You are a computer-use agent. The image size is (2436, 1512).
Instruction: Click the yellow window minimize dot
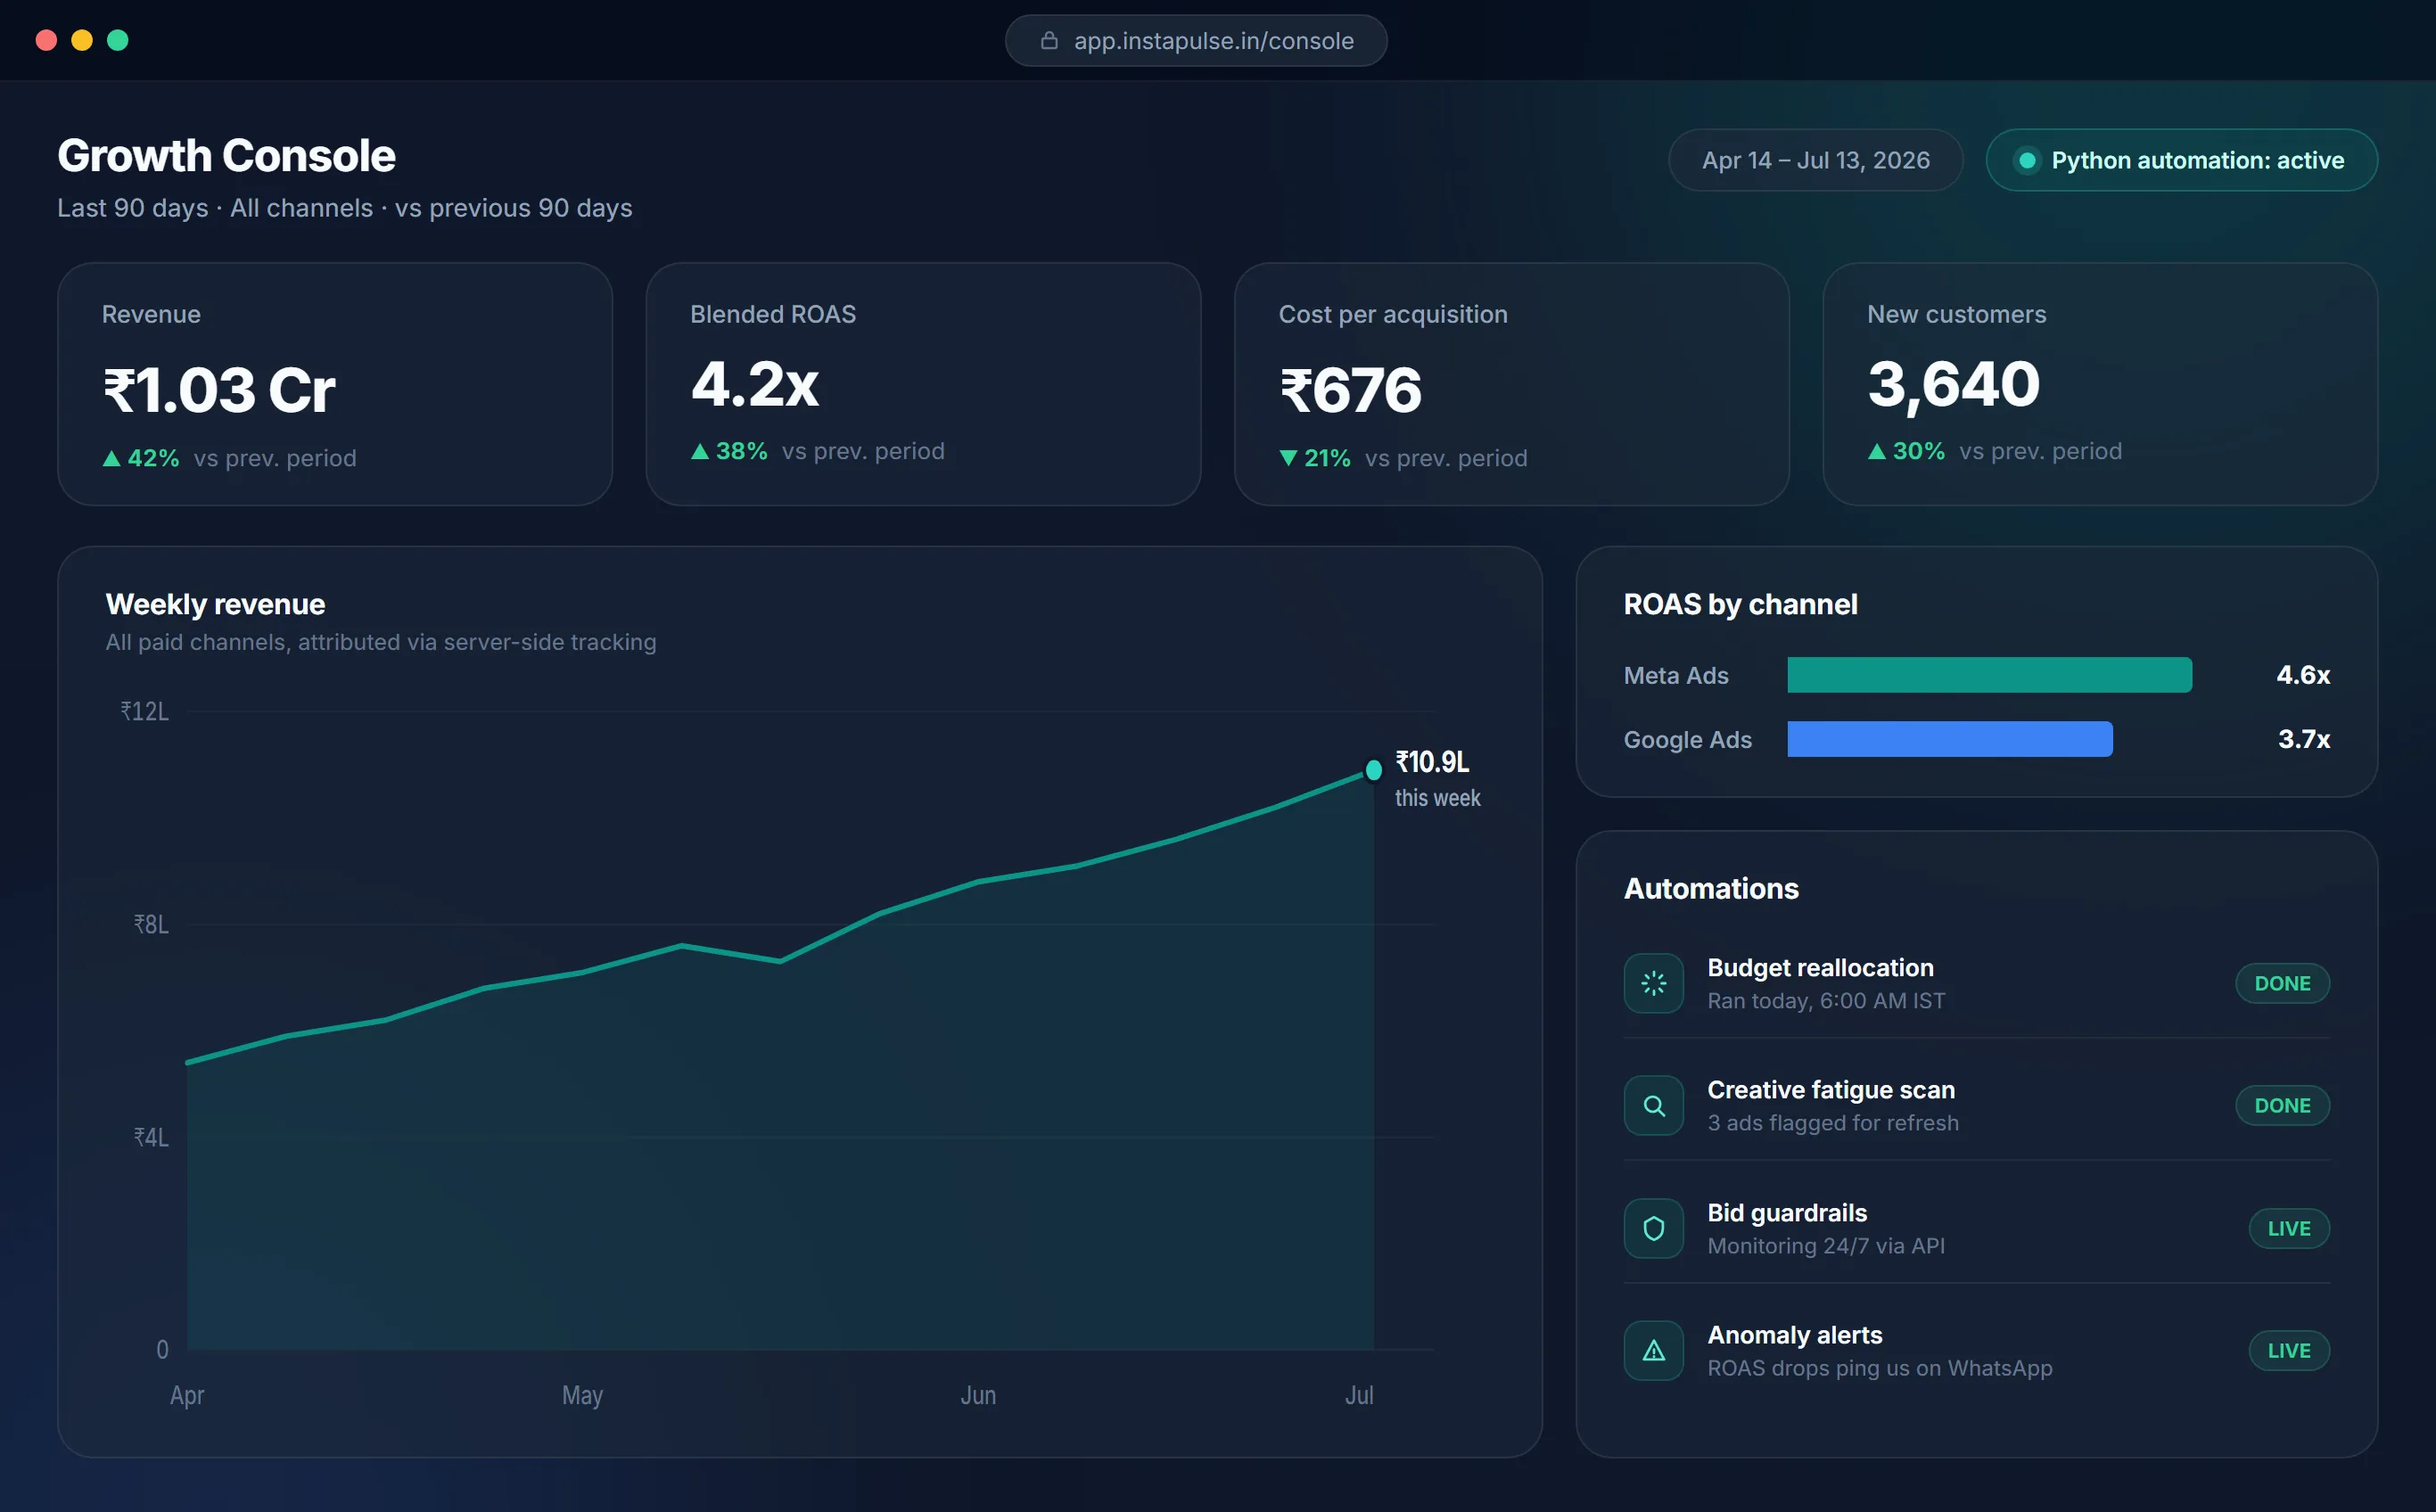pos(82,40)
